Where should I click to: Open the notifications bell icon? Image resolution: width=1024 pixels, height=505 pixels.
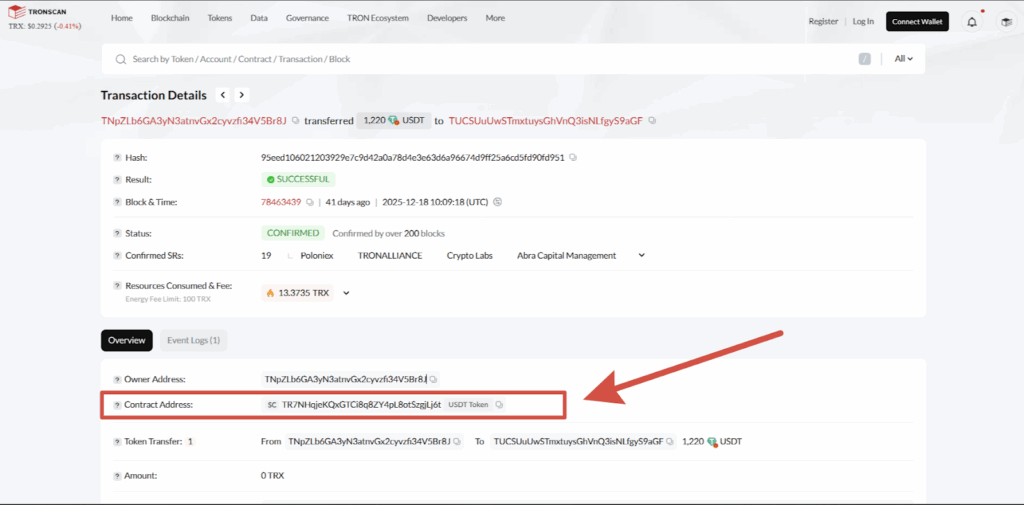tap(971, 21)
